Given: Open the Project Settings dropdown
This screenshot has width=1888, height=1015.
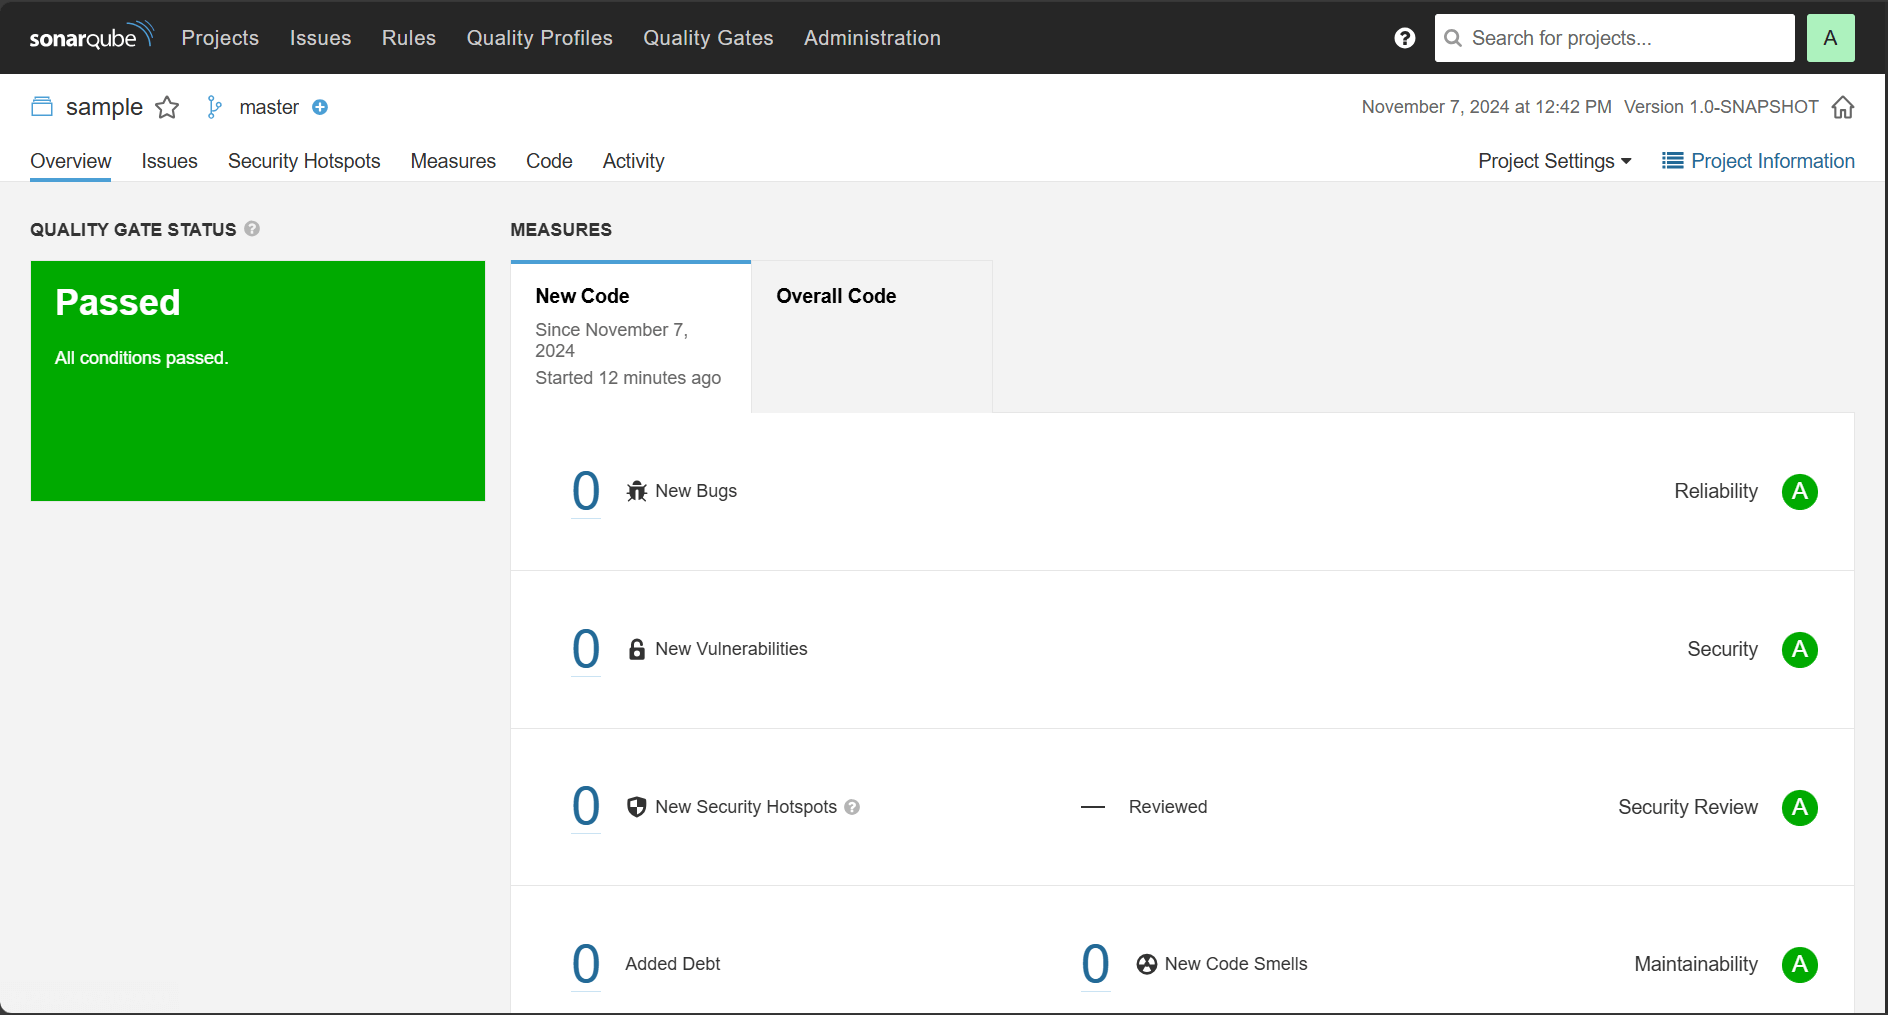Looking at the screenshot, I should (1553, 161).
